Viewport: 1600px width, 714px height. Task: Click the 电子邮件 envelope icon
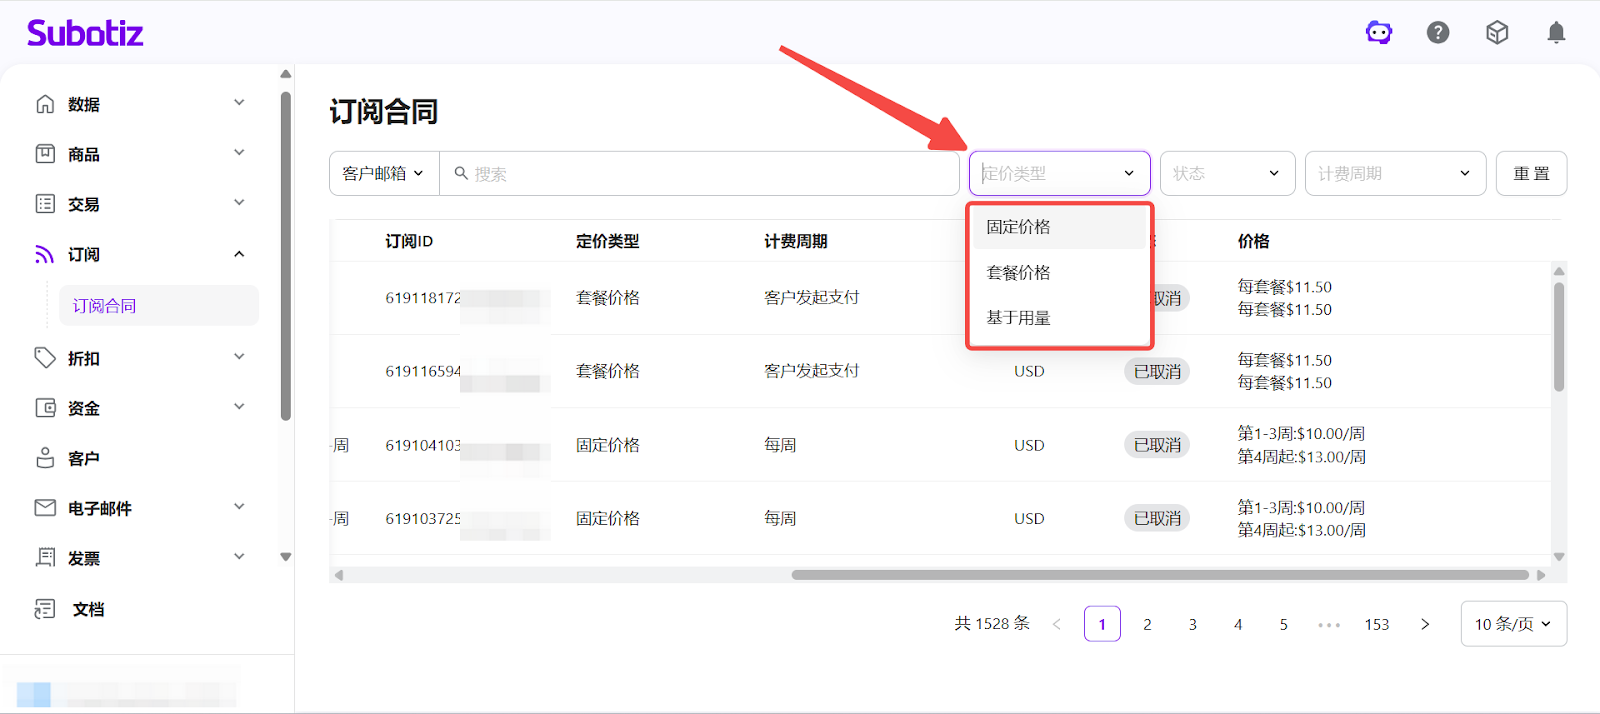pos(45,508)
